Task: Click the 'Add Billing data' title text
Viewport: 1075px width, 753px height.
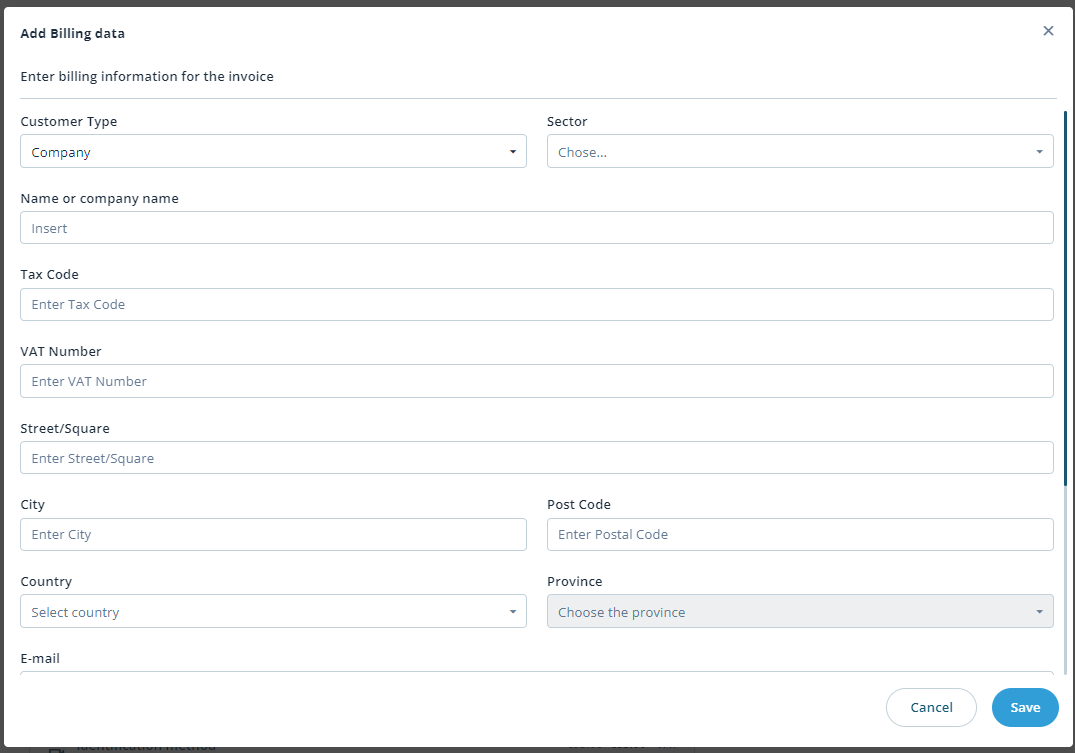Action: (x=72, y=33)
